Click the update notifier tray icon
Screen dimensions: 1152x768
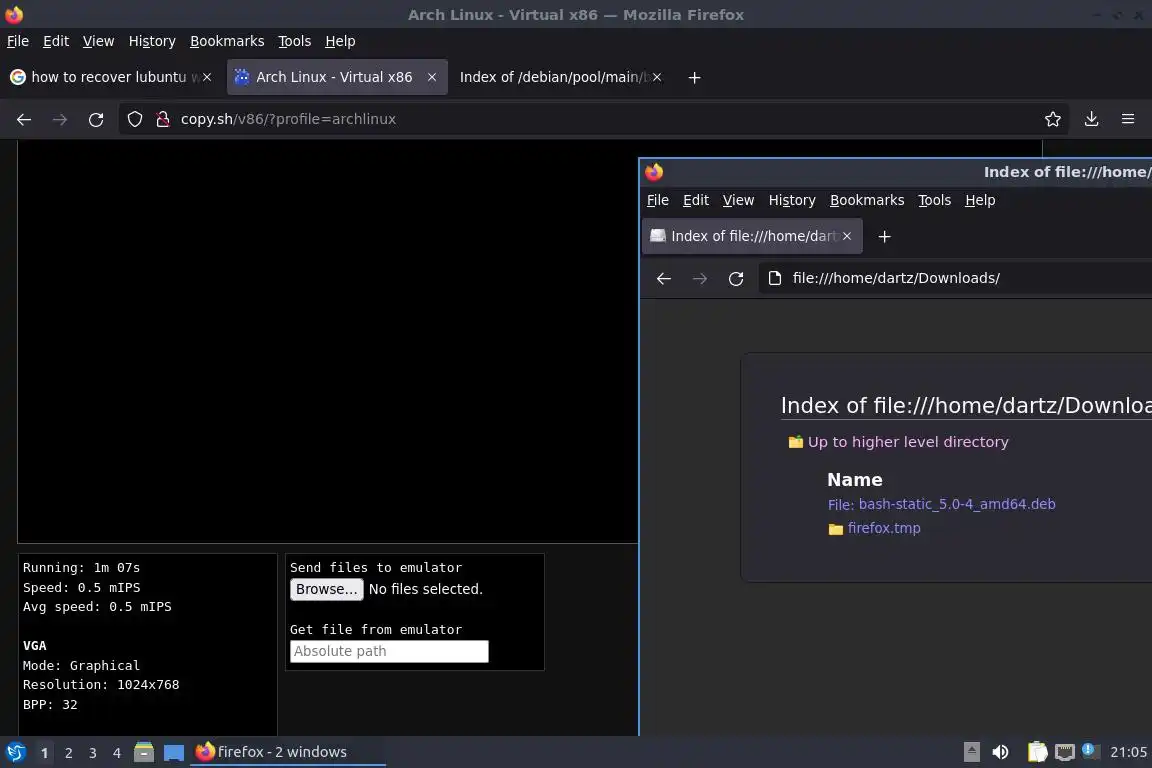pyautogui.click(x=1091, y=751)
